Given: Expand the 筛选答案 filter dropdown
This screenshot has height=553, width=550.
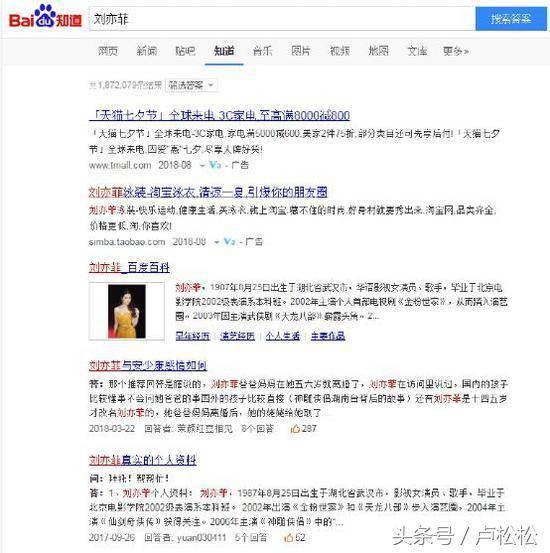Looking at the screenshot, I should click(191, 85).
